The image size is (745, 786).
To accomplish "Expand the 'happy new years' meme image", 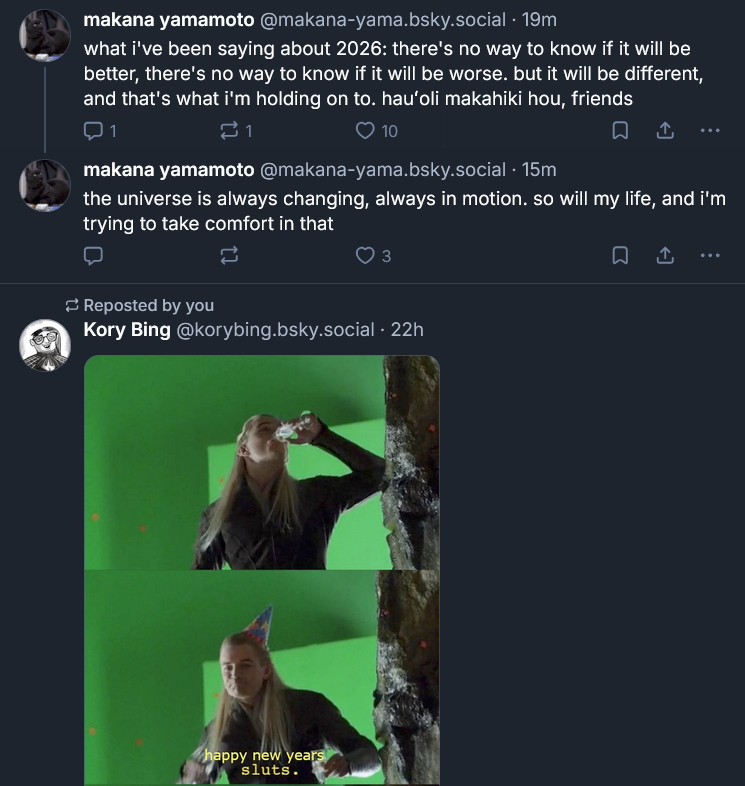I will click(x=262, y=570).
